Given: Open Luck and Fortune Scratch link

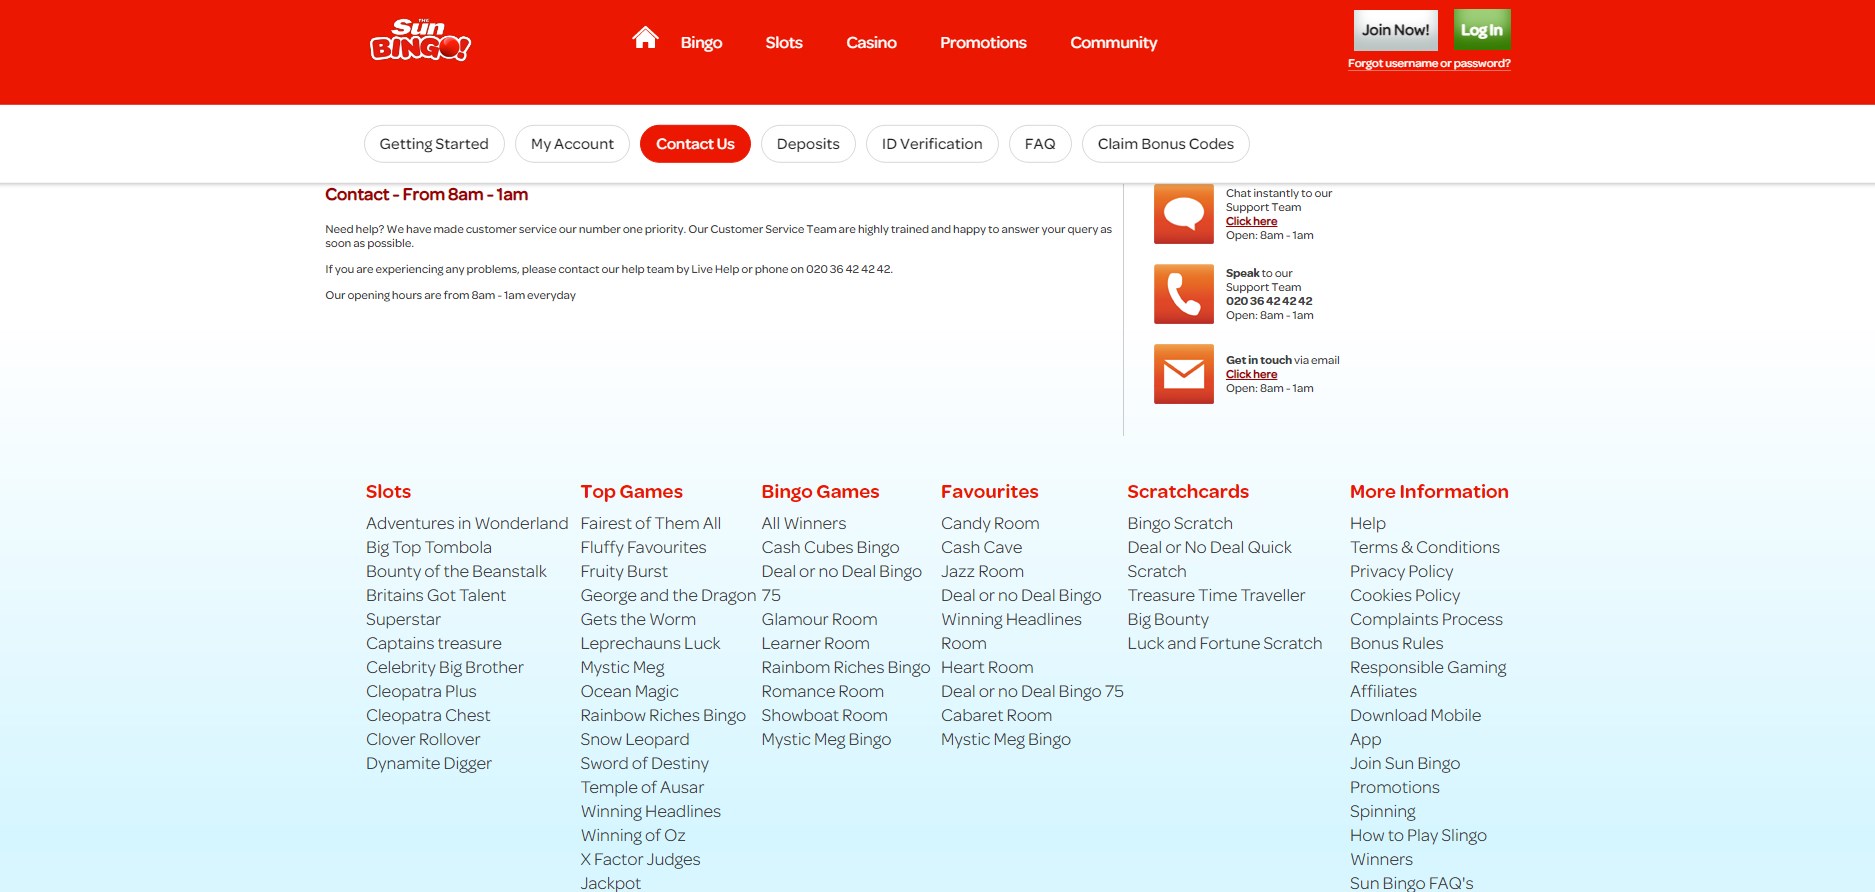Looking at the screenshot, I should [1225, 643].
